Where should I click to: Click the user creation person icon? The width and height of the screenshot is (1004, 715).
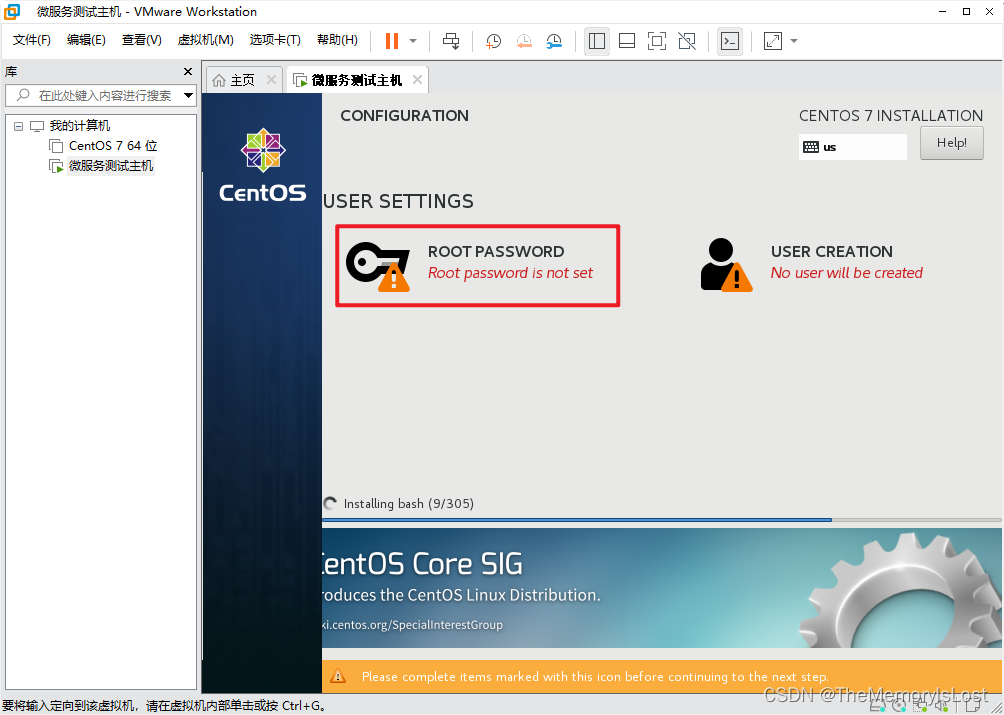(x=725, y=264)
